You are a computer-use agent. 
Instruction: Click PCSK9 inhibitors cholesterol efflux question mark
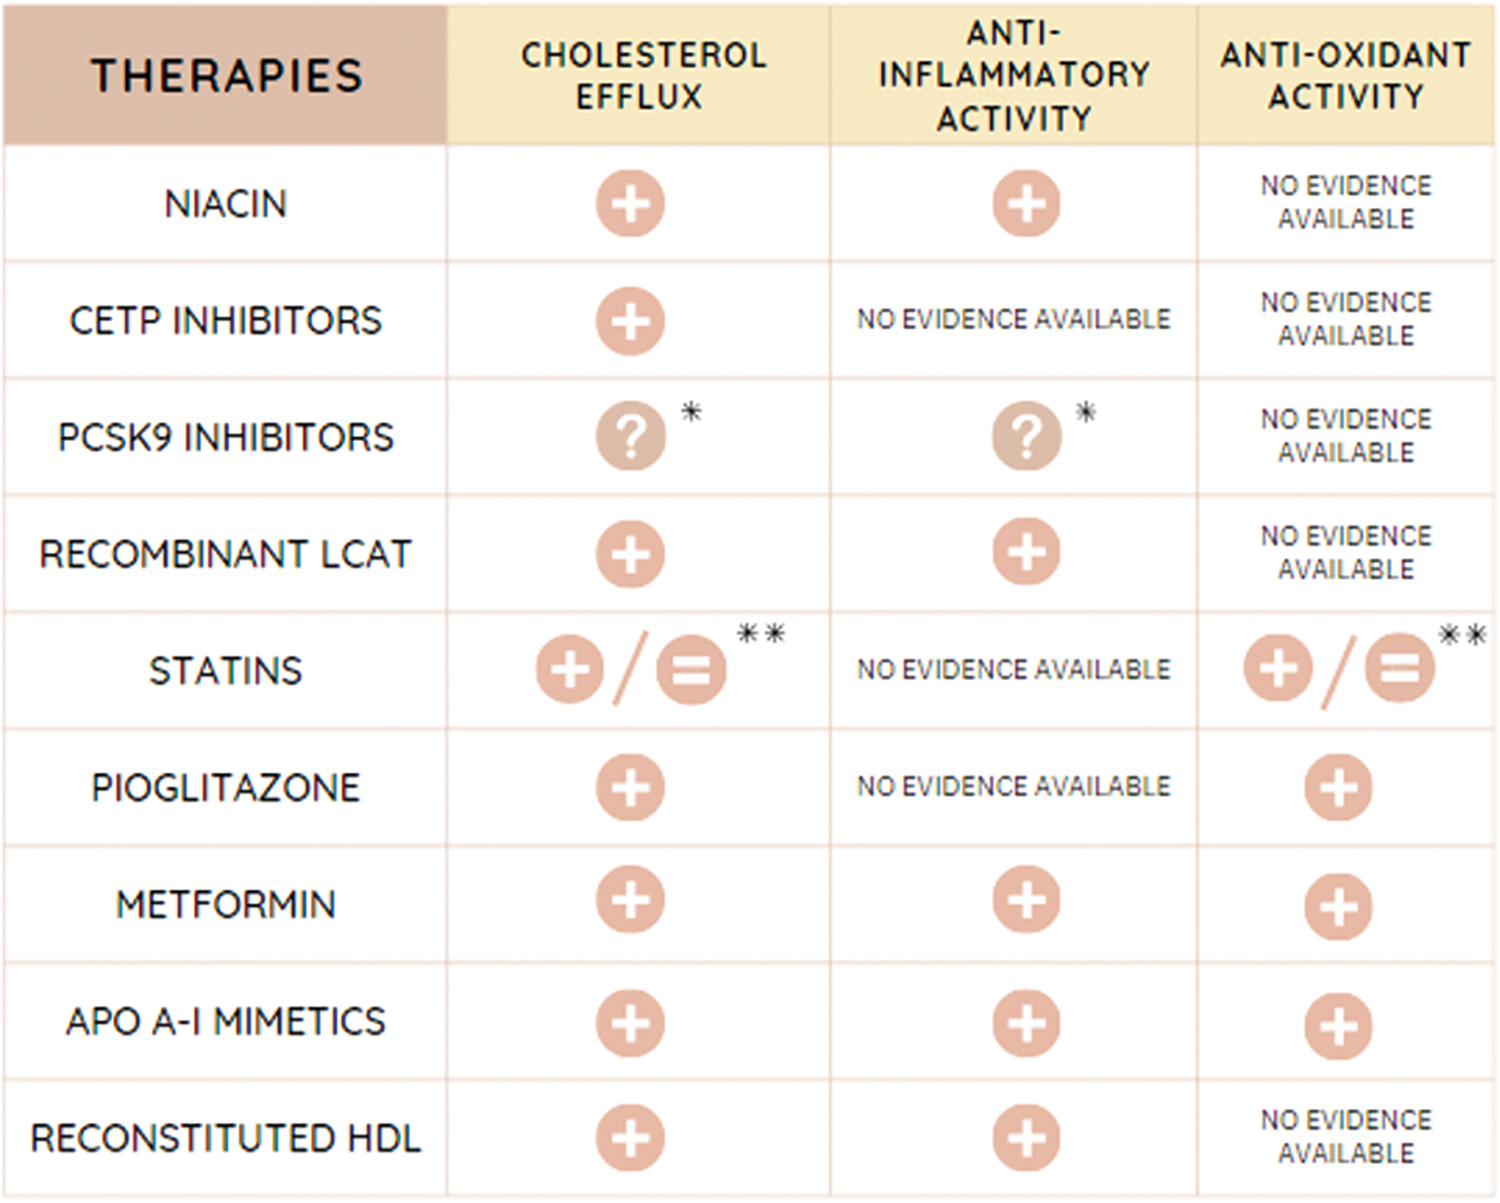pyautogui.click(x=630, y=437)
